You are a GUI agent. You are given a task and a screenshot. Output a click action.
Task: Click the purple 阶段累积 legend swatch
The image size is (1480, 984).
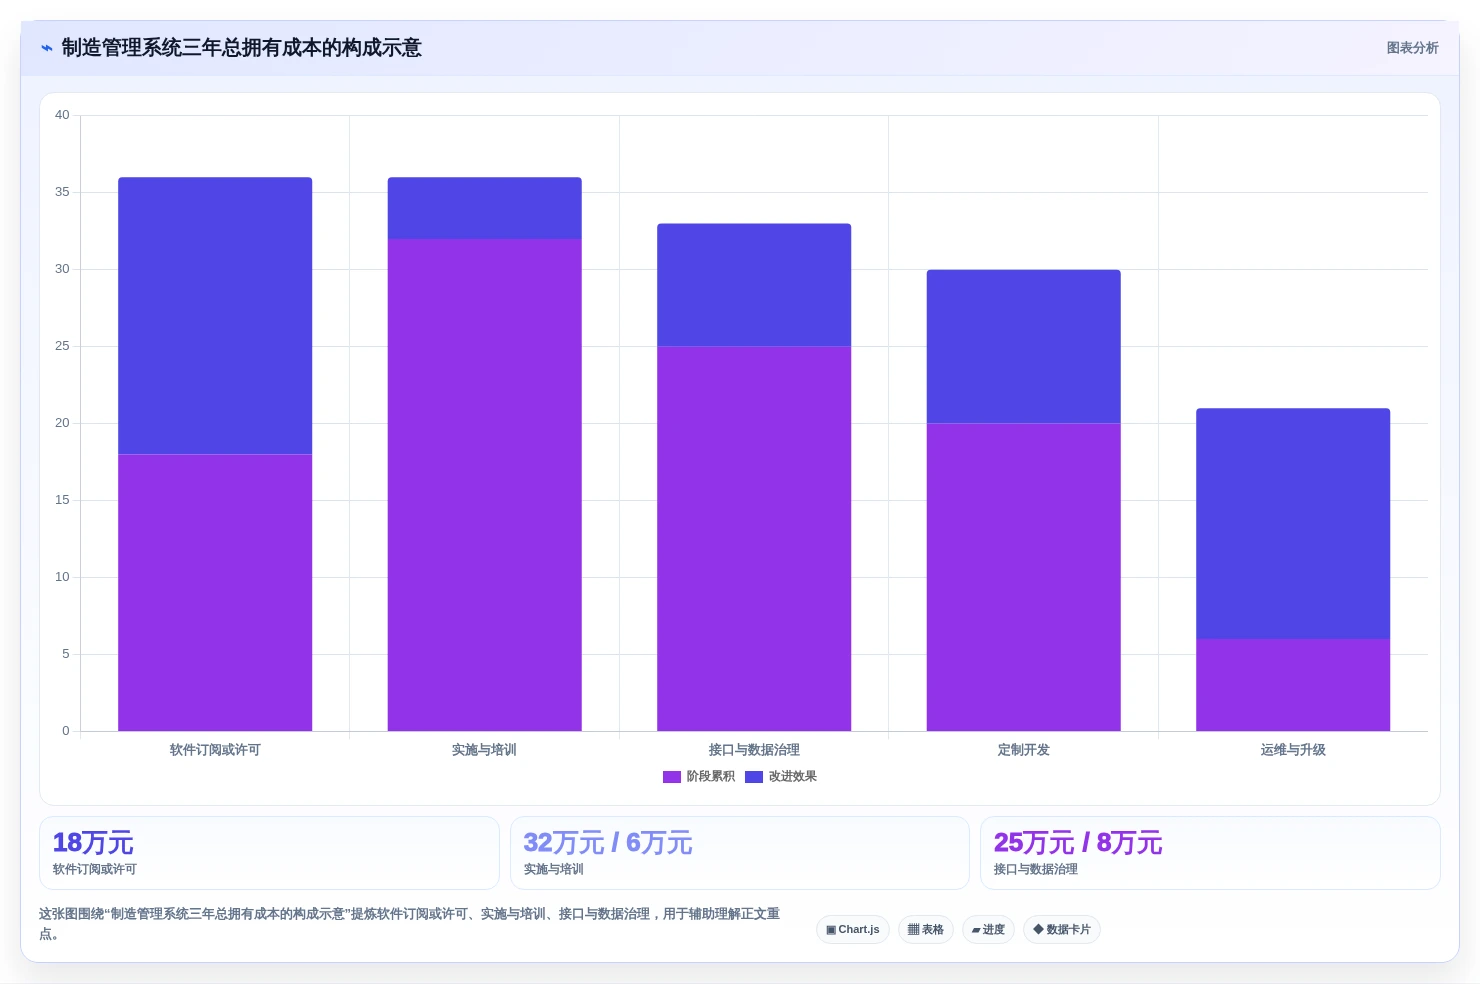672,777
